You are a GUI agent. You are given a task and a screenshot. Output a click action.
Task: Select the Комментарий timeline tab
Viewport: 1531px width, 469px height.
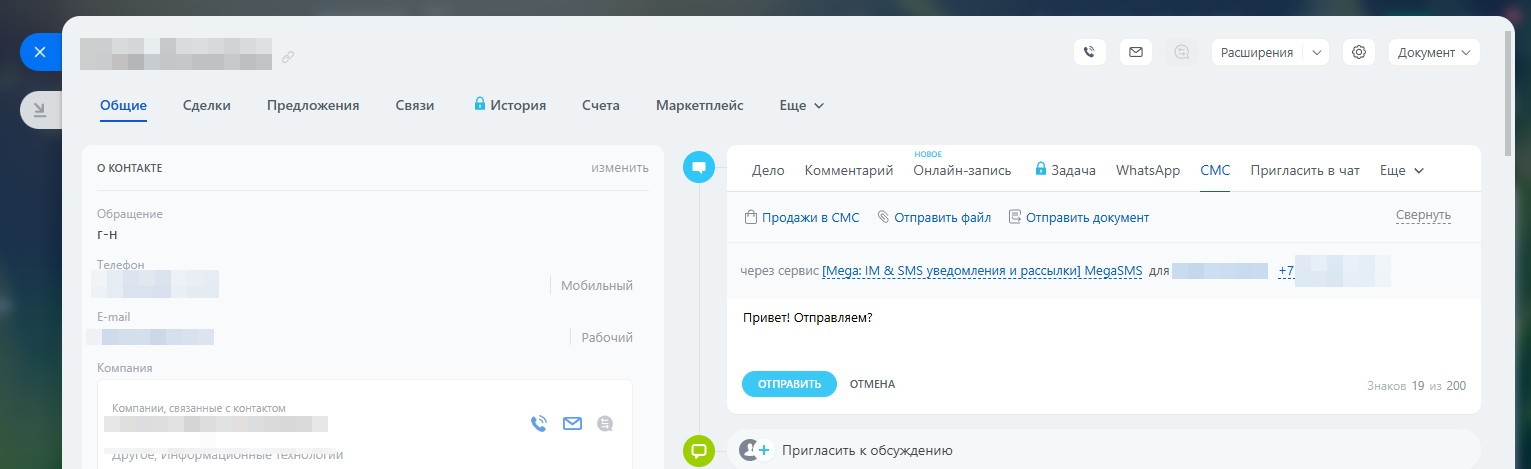point(849,170)
